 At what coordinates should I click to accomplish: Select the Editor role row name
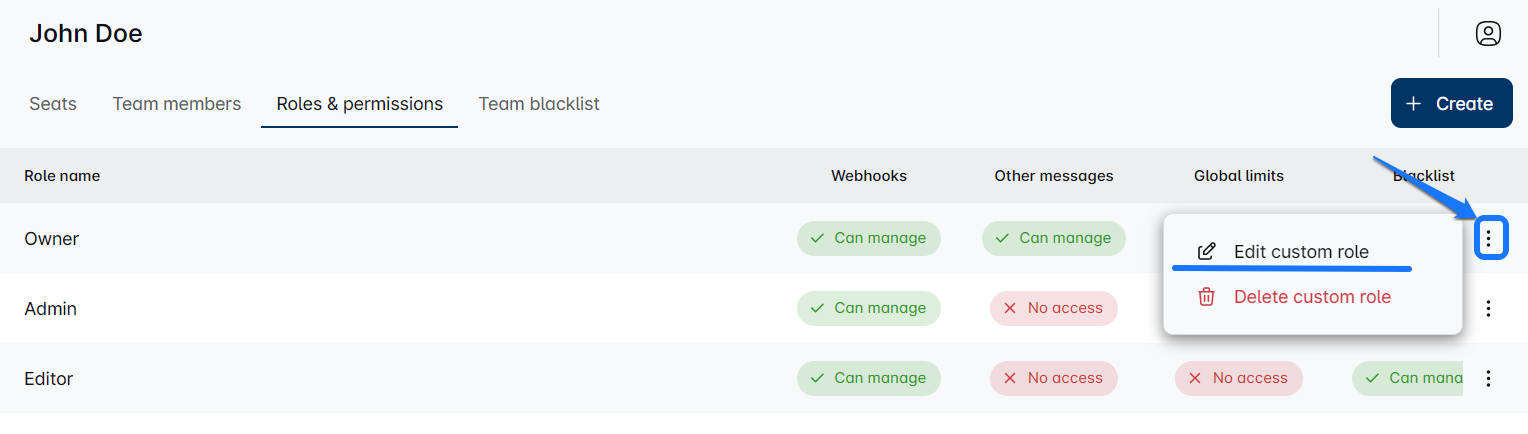click(49, 379)
